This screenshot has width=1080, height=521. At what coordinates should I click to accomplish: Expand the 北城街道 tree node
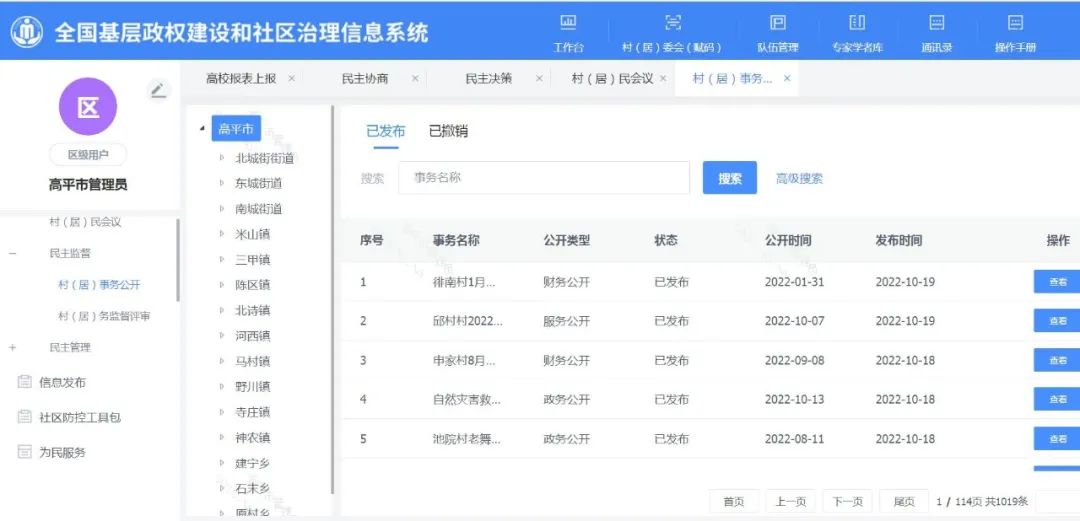point(222,158)
